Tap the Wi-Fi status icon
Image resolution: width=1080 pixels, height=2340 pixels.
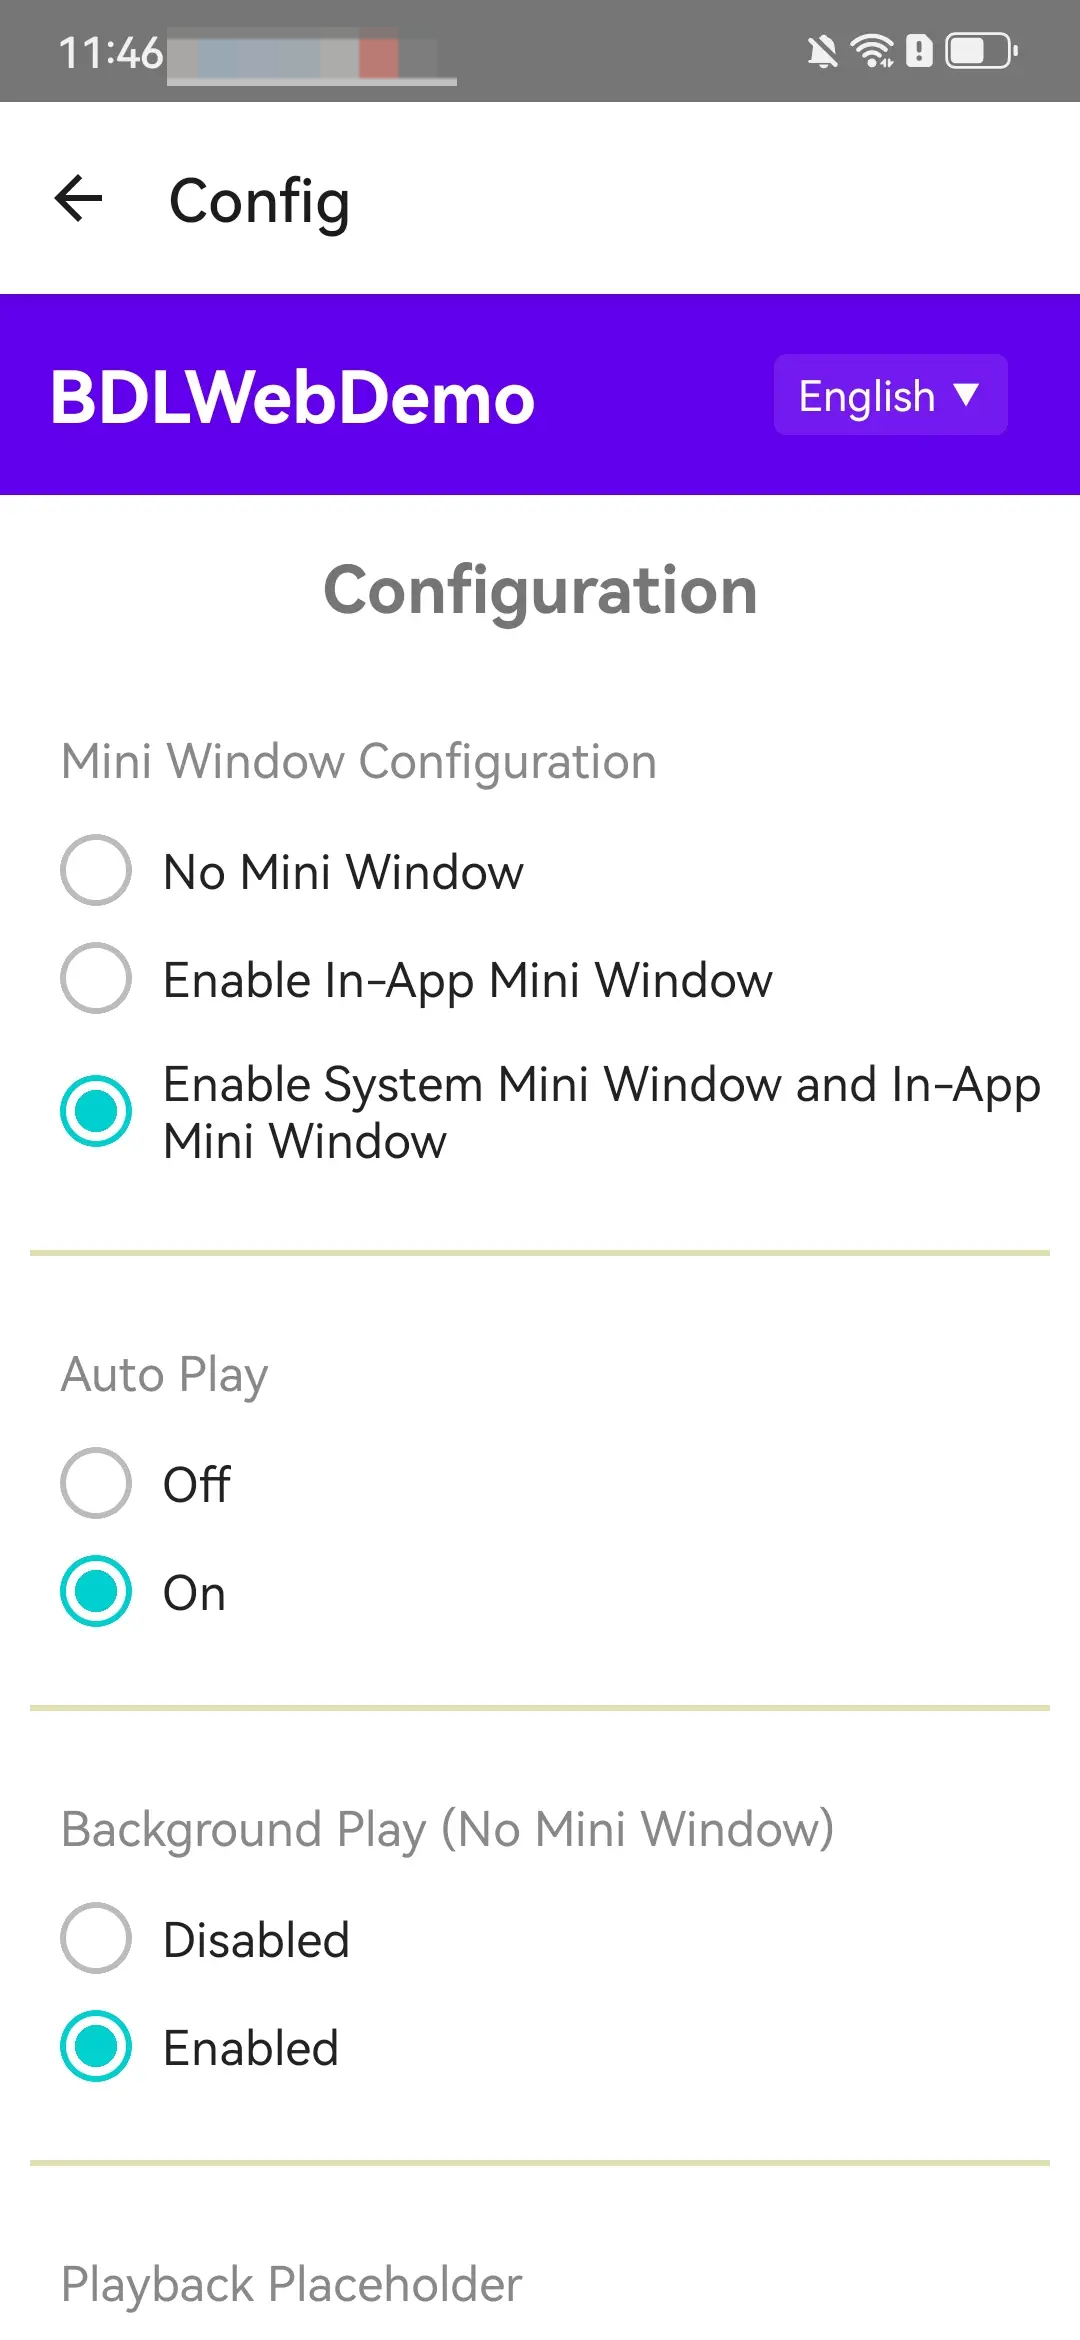click(x=872, y=51)
